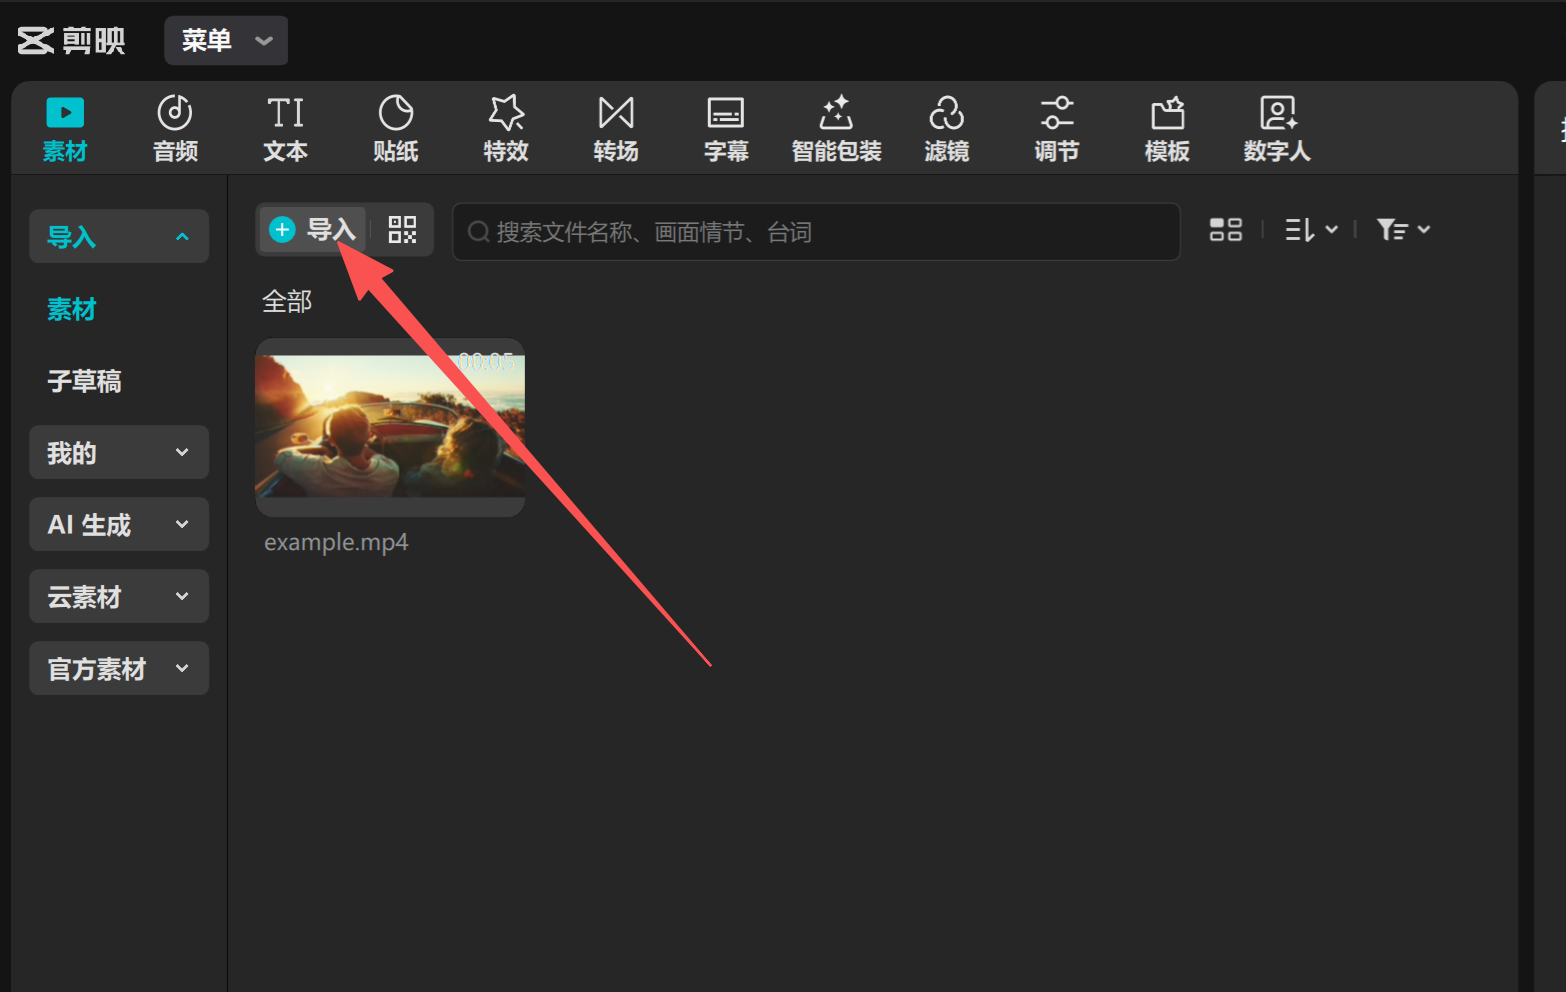Open the Captions (字幕) panel

725,128
